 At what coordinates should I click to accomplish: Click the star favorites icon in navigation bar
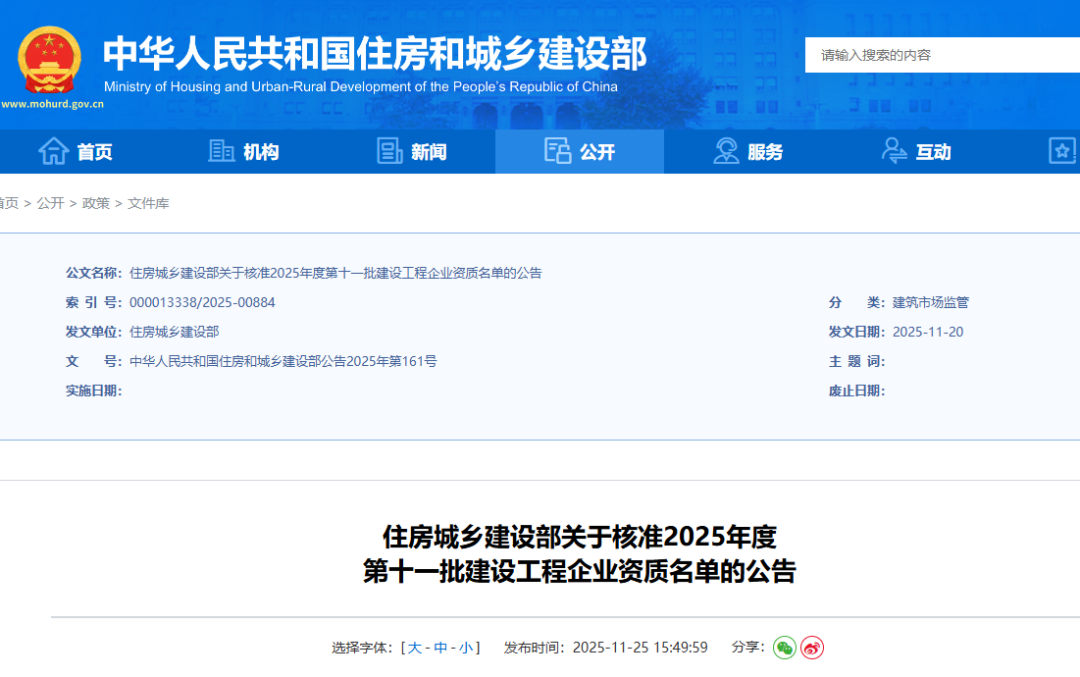[1063, 151]
